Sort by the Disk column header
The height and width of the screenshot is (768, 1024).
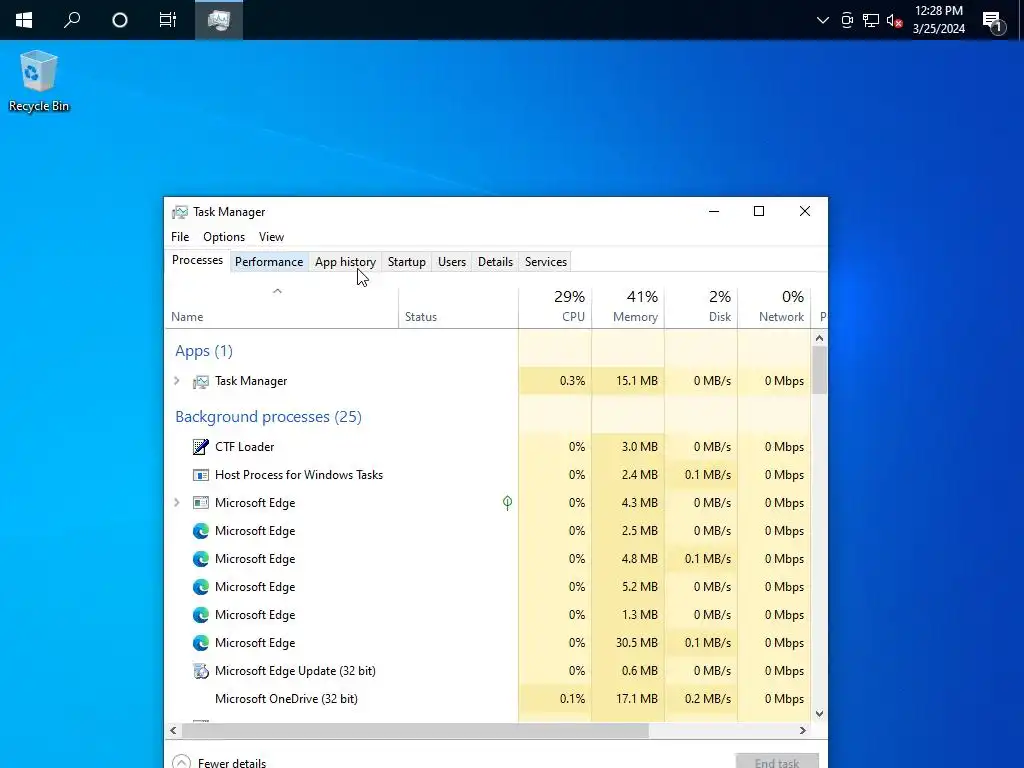tap(701, 308)
